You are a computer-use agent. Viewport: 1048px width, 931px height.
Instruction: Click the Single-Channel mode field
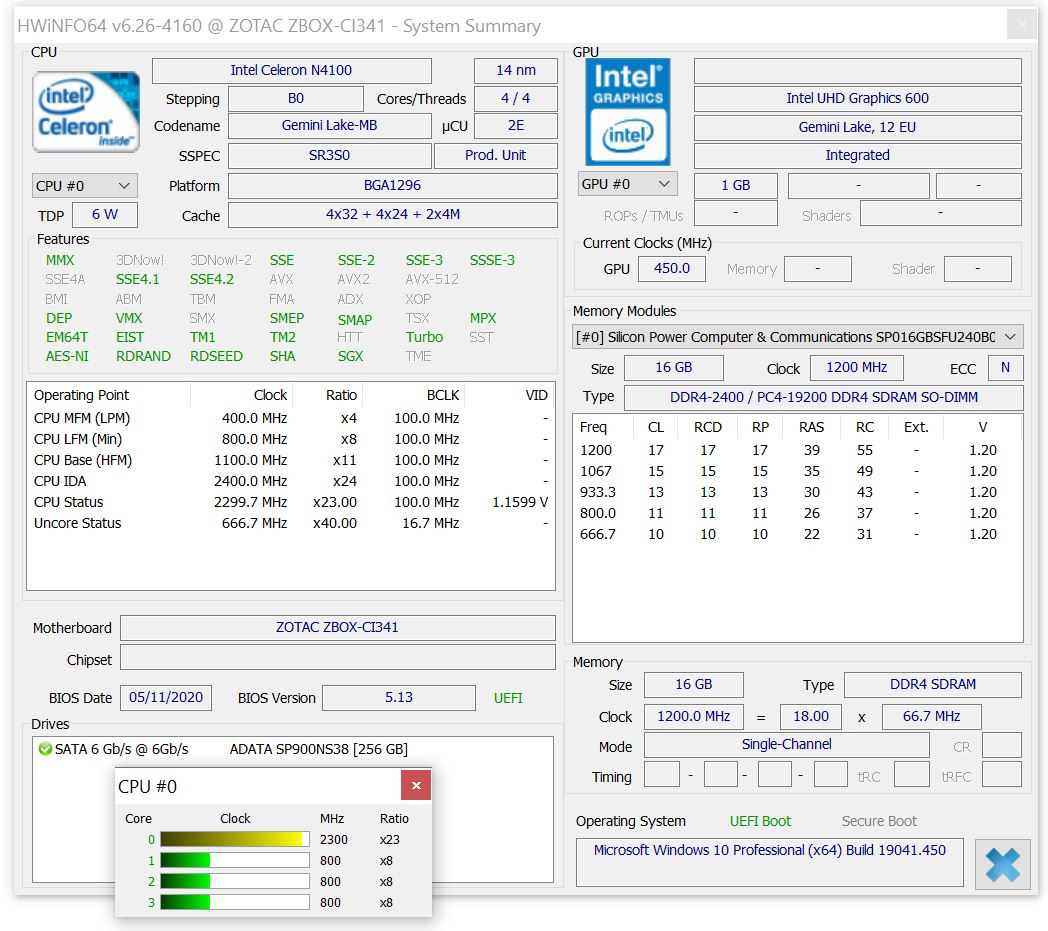pos(787,745)
